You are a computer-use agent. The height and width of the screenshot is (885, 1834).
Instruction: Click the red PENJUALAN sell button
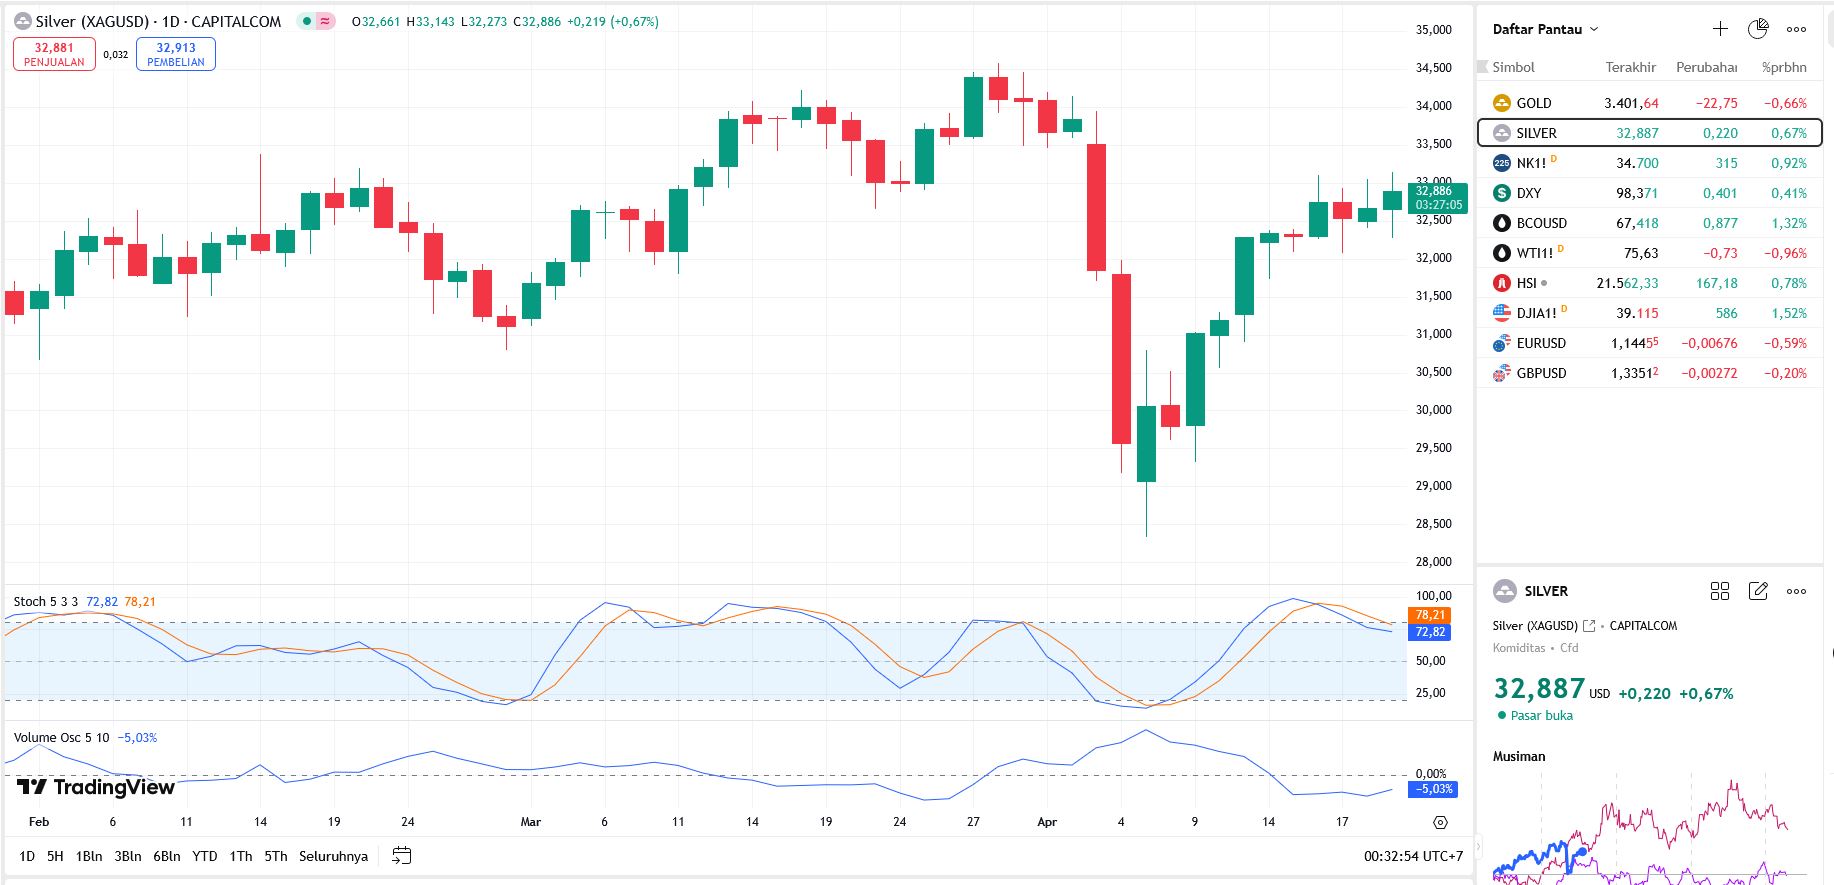[x=54, y=54]
